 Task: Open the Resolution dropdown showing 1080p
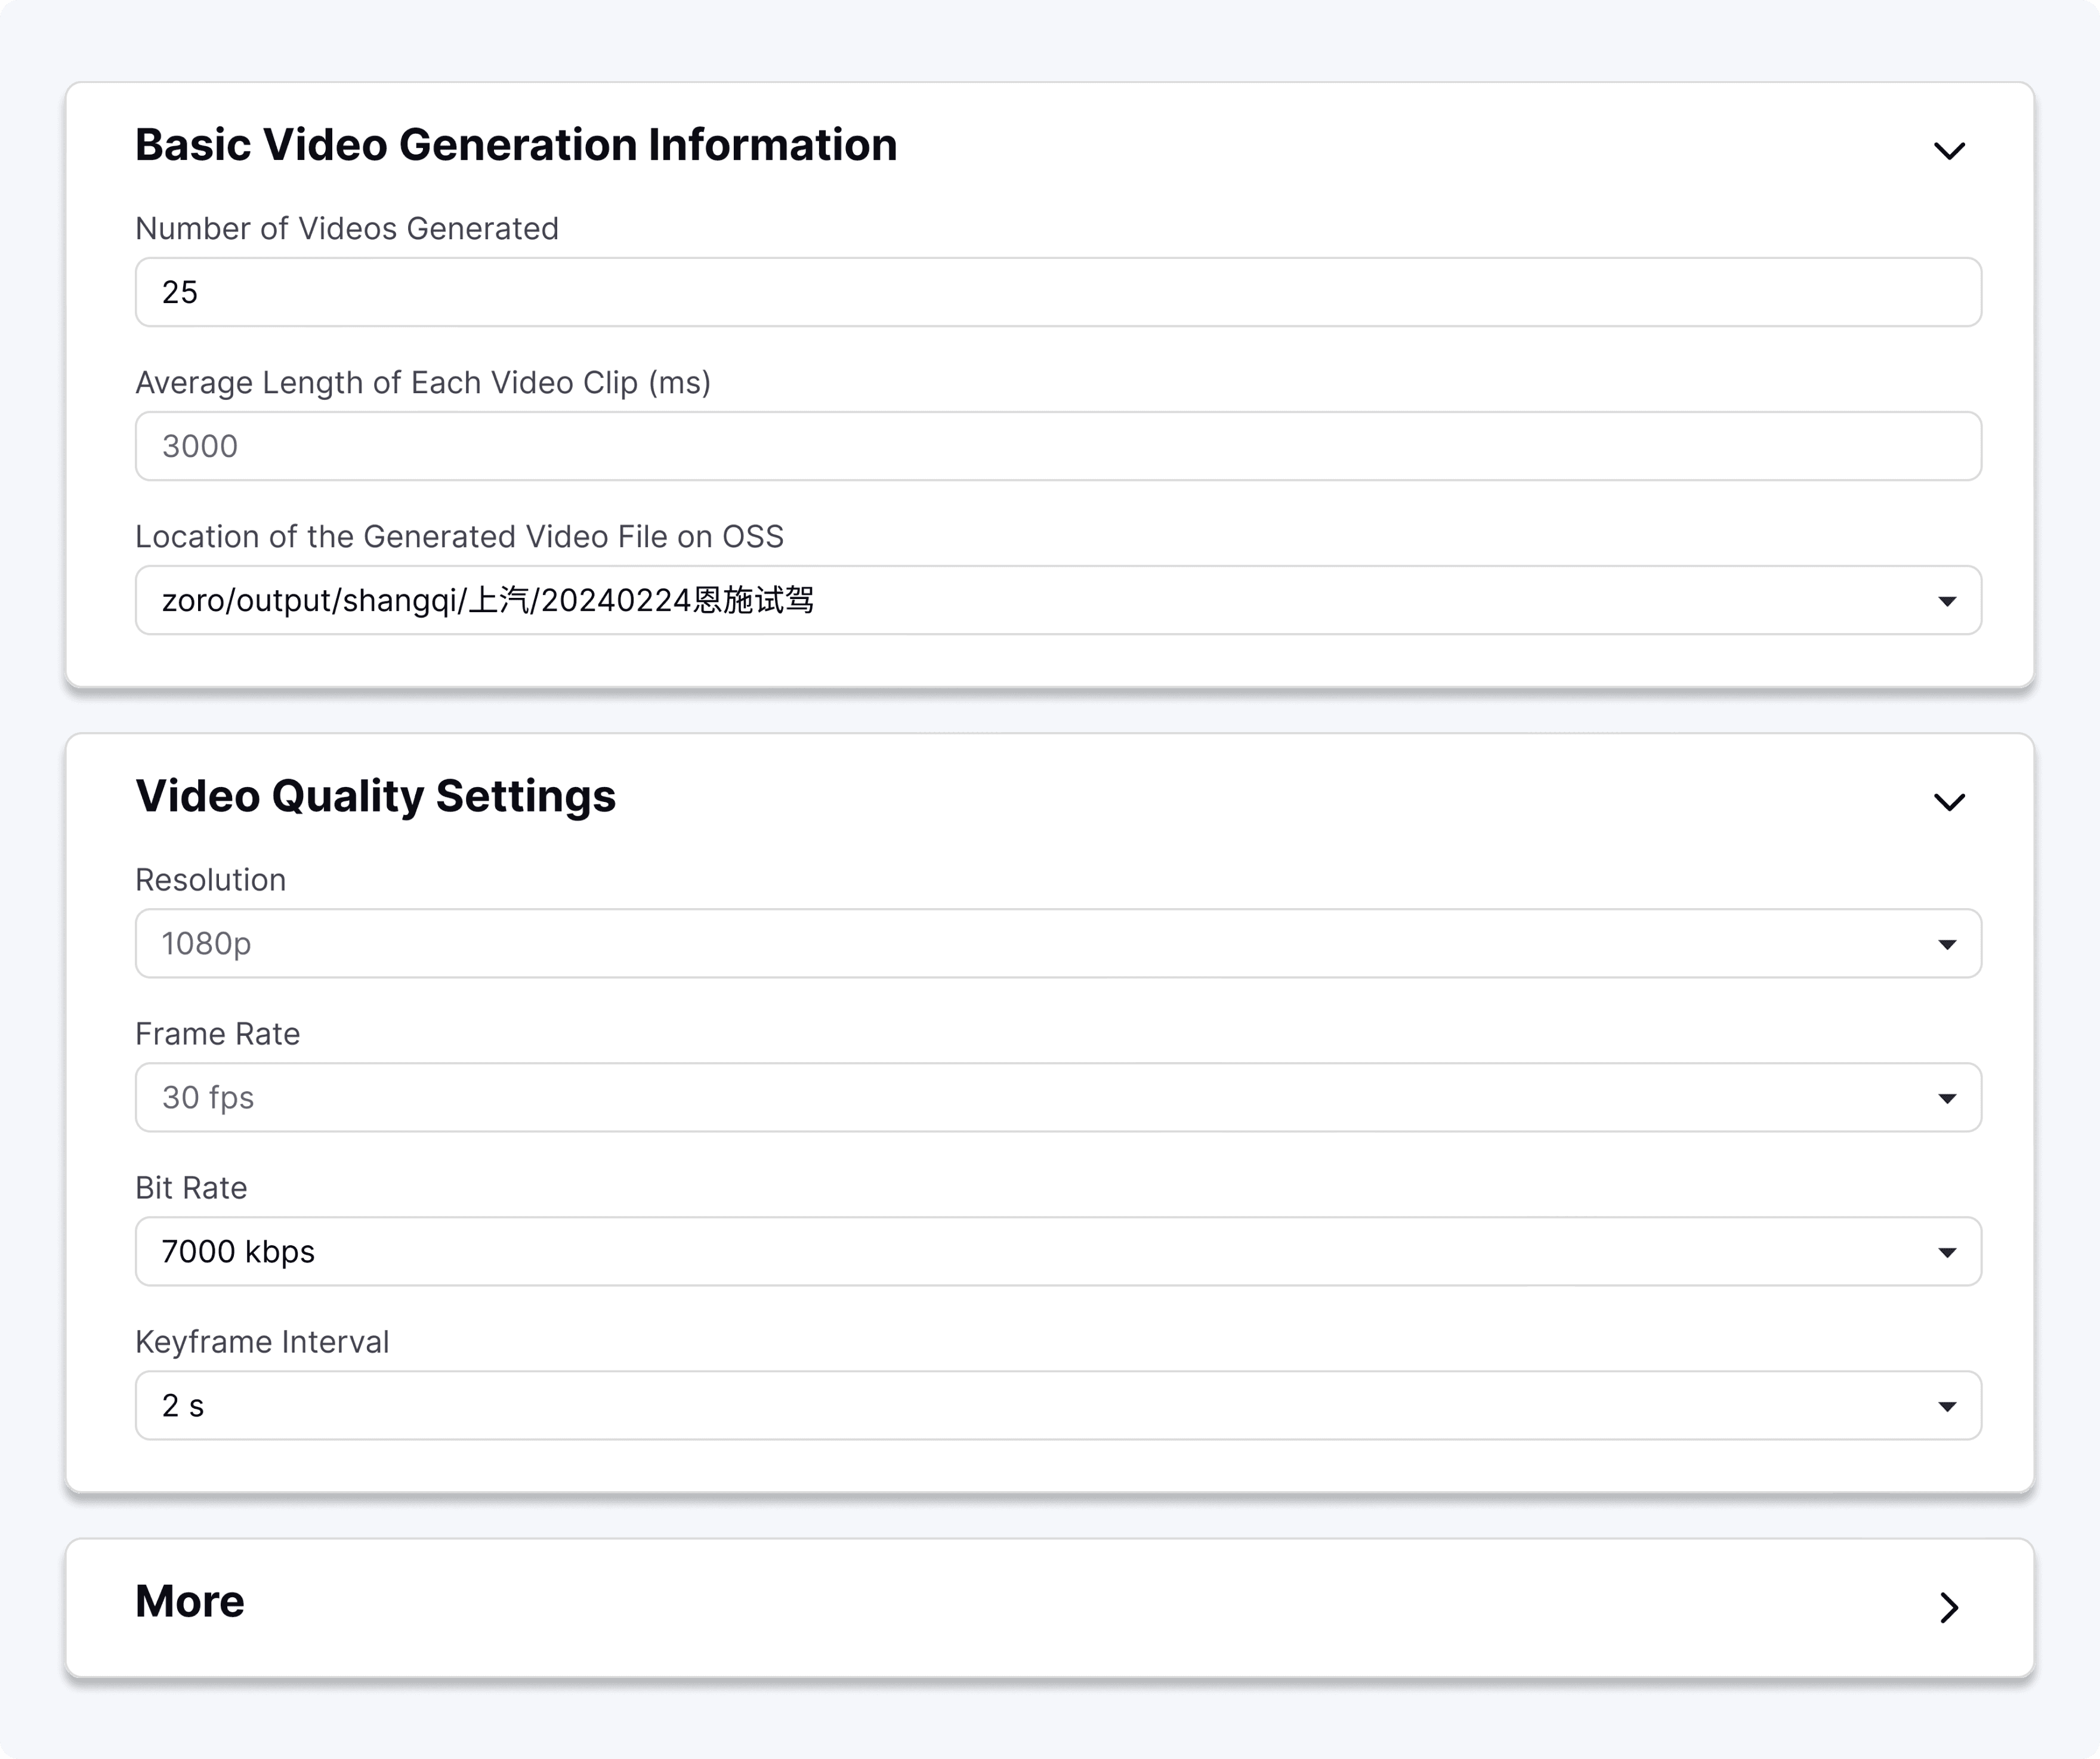1058,943
